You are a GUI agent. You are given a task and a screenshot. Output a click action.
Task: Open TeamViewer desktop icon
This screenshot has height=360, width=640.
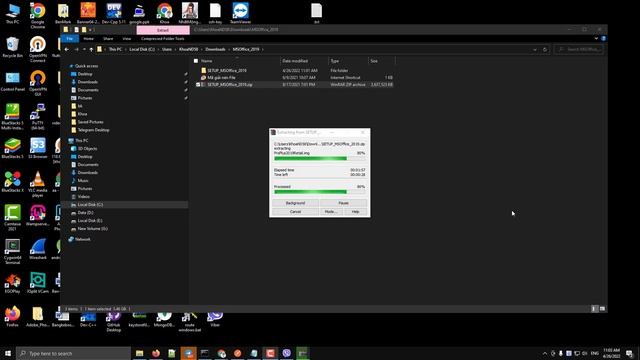240,13
